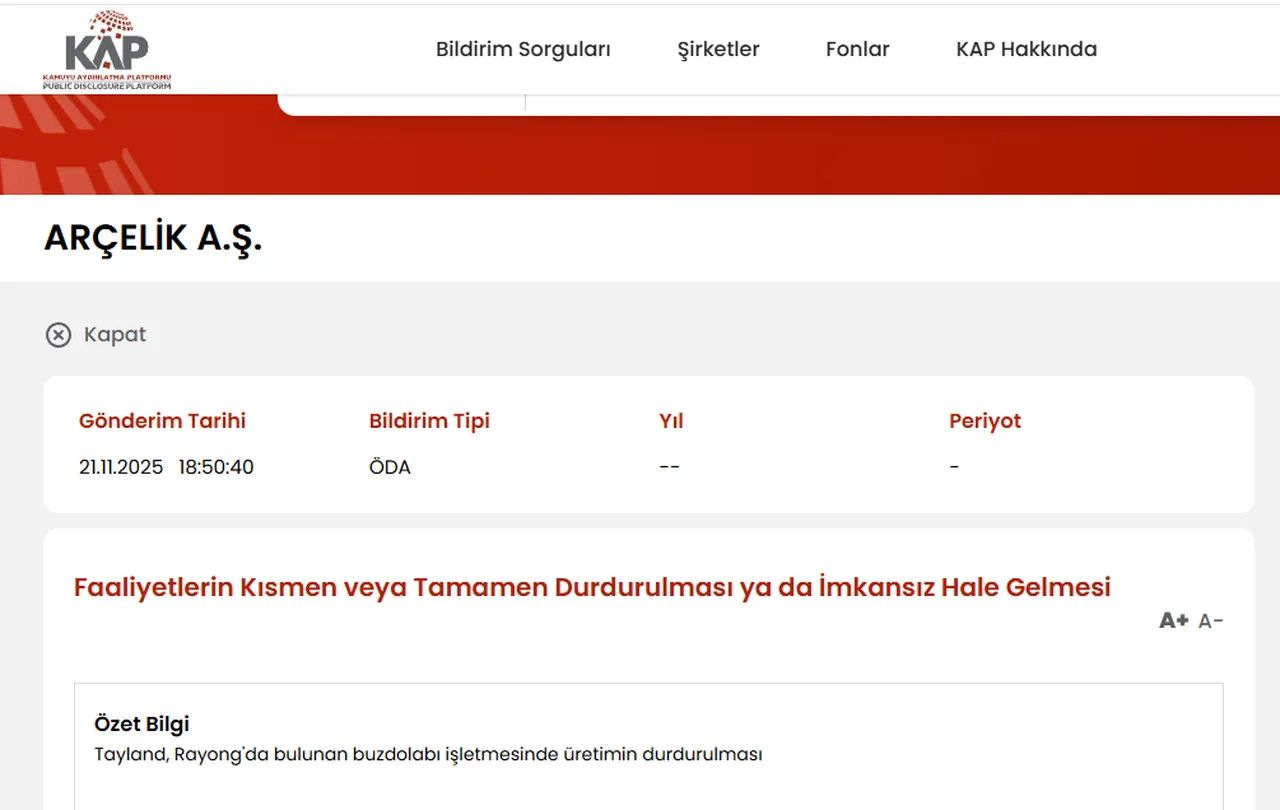
Task: Open the Fonlar menu
Action: click(857, 48)
